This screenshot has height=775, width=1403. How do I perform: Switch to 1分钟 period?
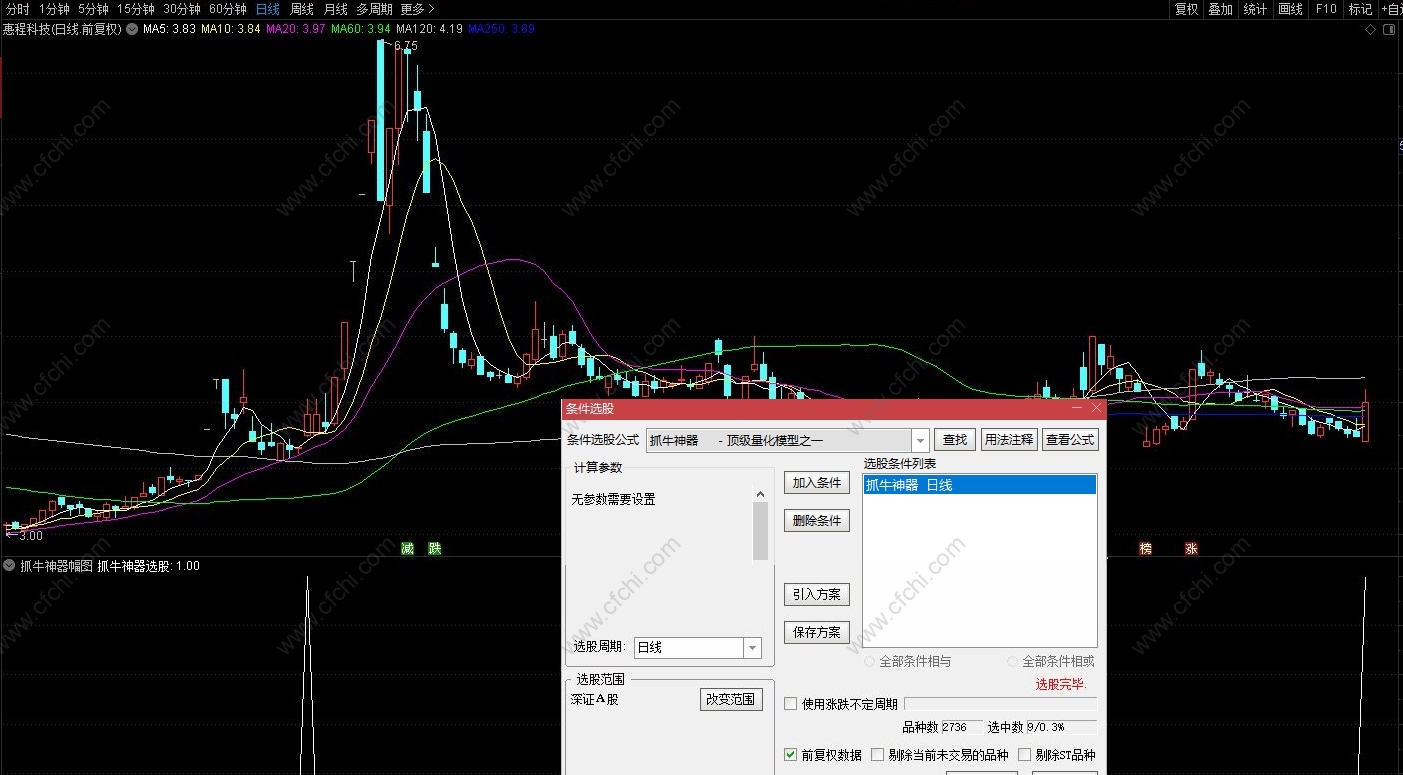tap(54, 9)
